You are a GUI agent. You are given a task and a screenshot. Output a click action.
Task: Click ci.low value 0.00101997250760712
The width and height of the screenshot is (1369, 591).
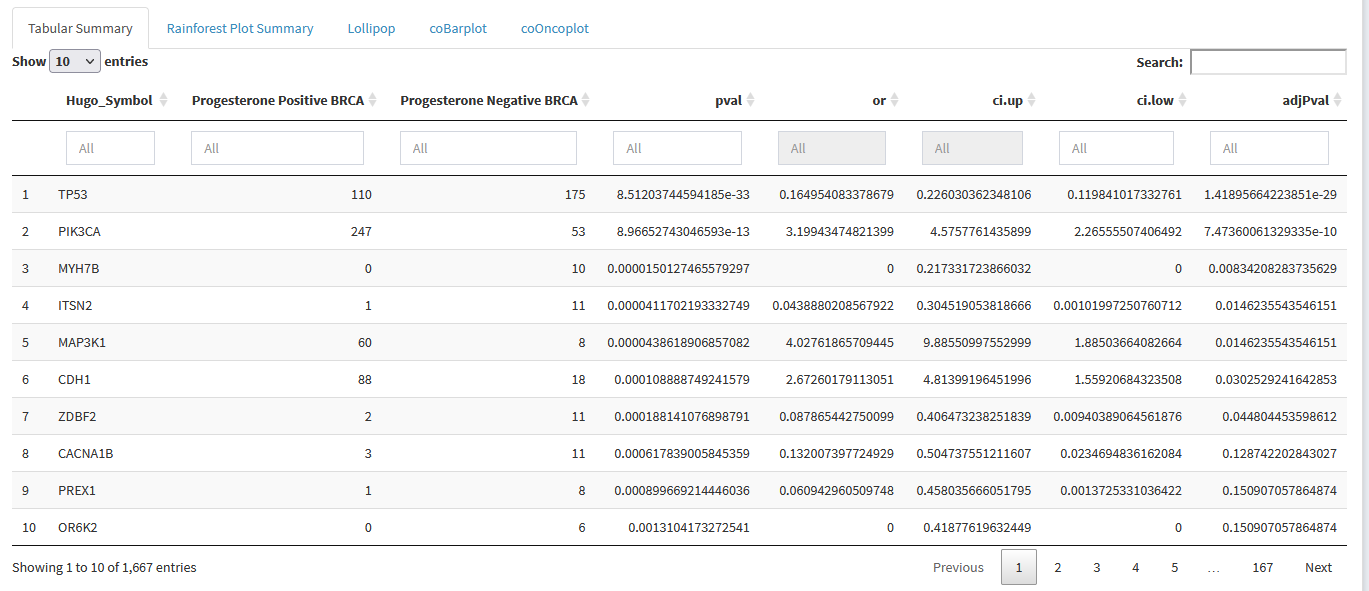[x=1117, y=305]
